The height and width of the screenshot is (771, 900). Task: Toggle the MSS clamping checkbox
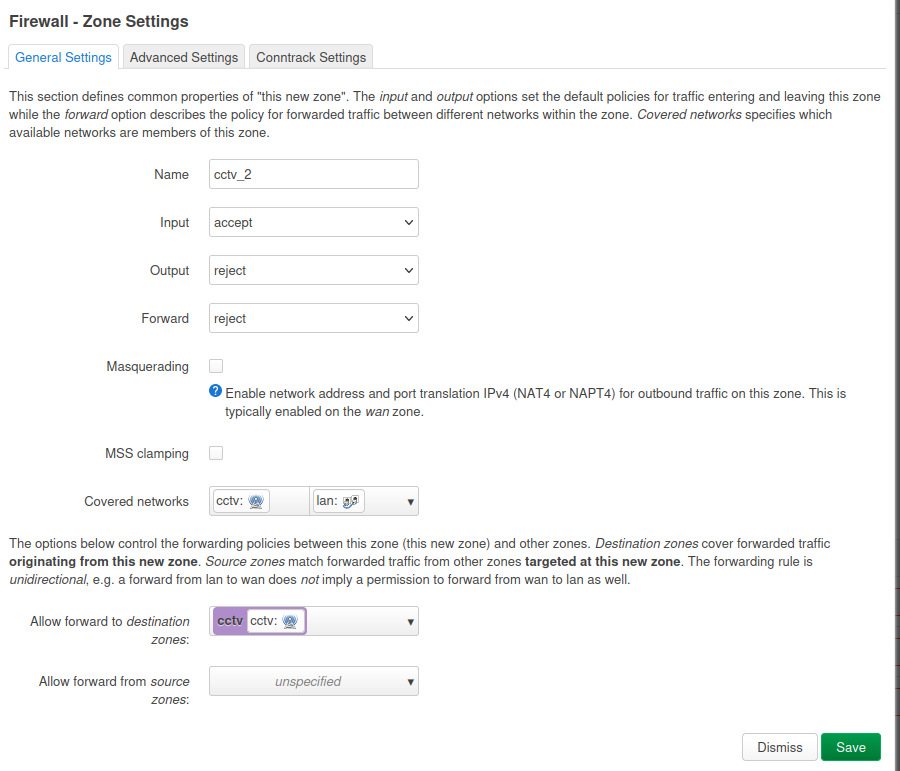216,454
